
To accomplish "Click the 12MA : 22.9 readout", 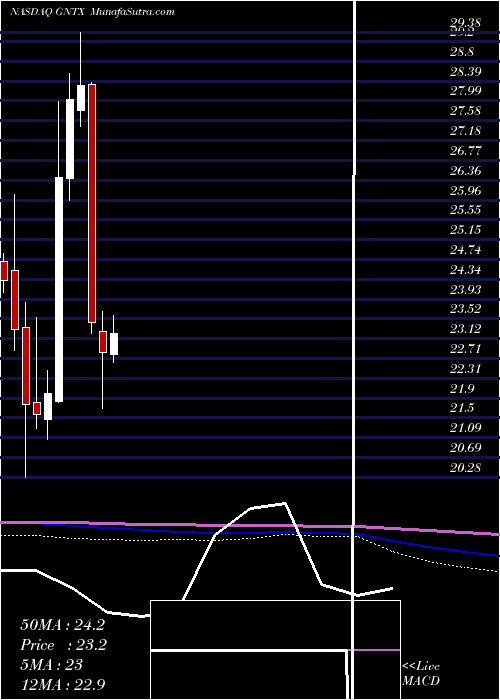I will click(x=62, y=685).
